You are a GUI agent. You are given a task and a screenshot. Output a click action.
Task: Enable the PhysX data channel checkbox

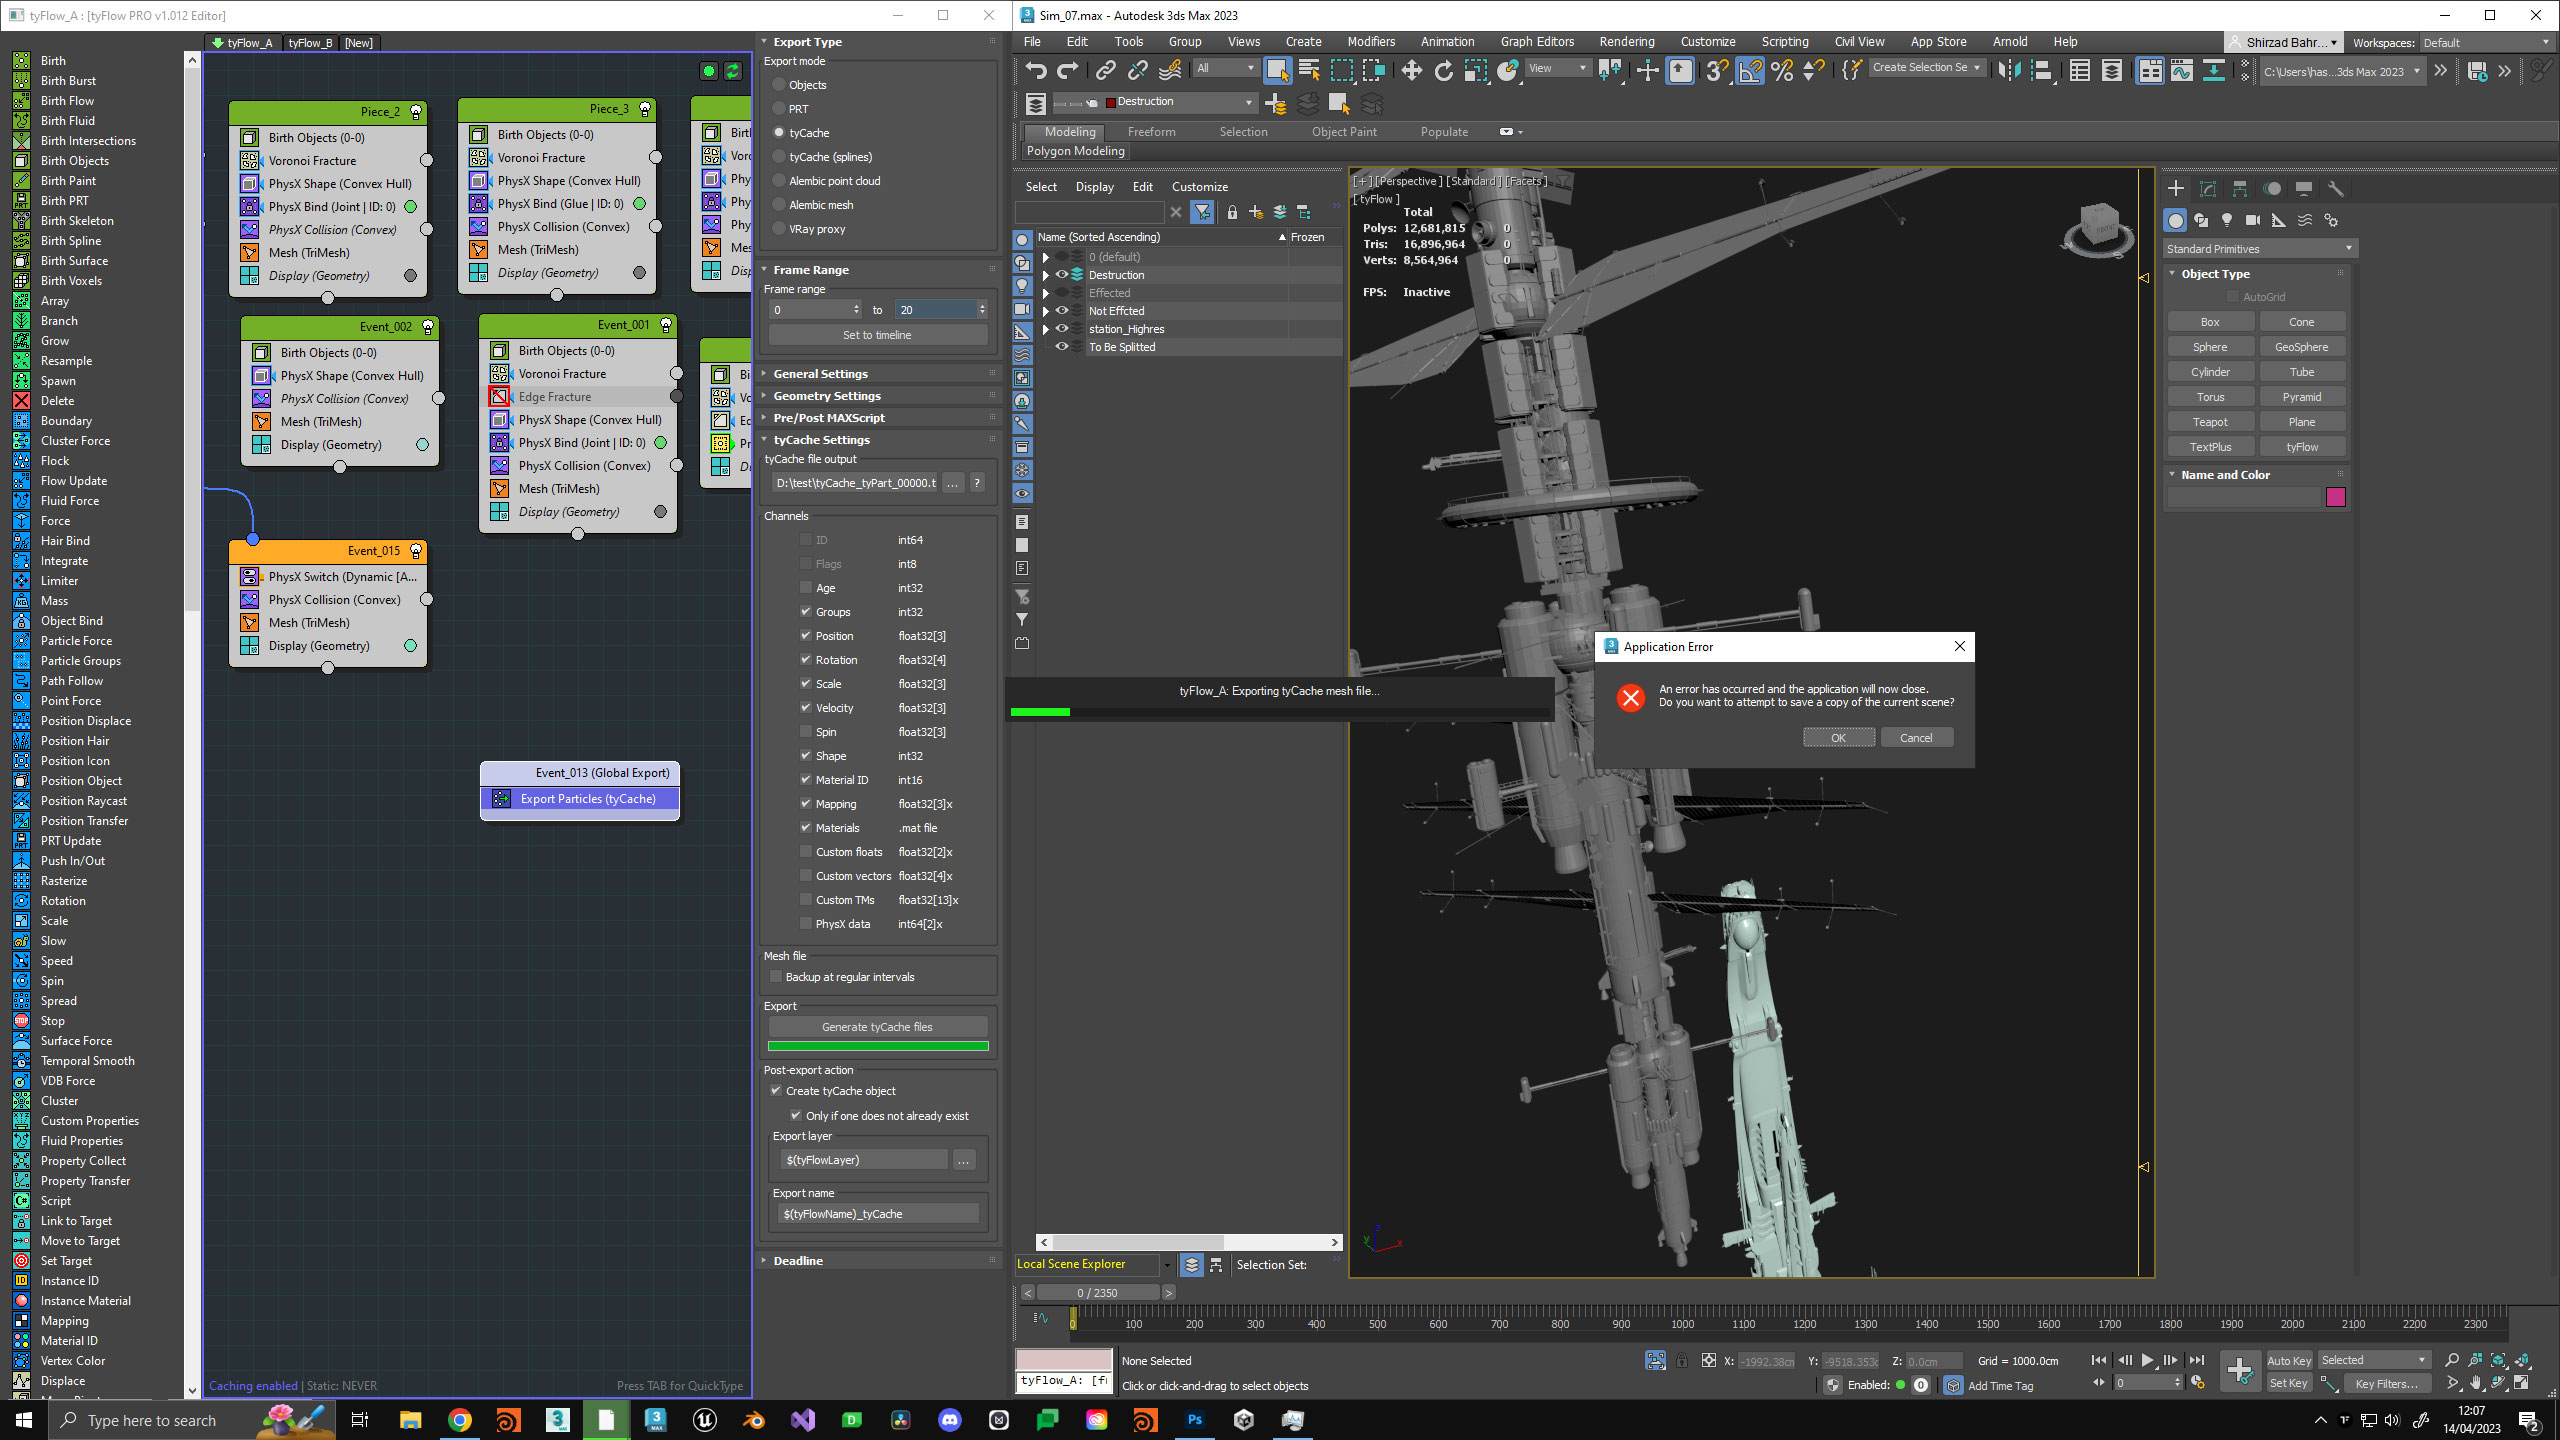806,923
